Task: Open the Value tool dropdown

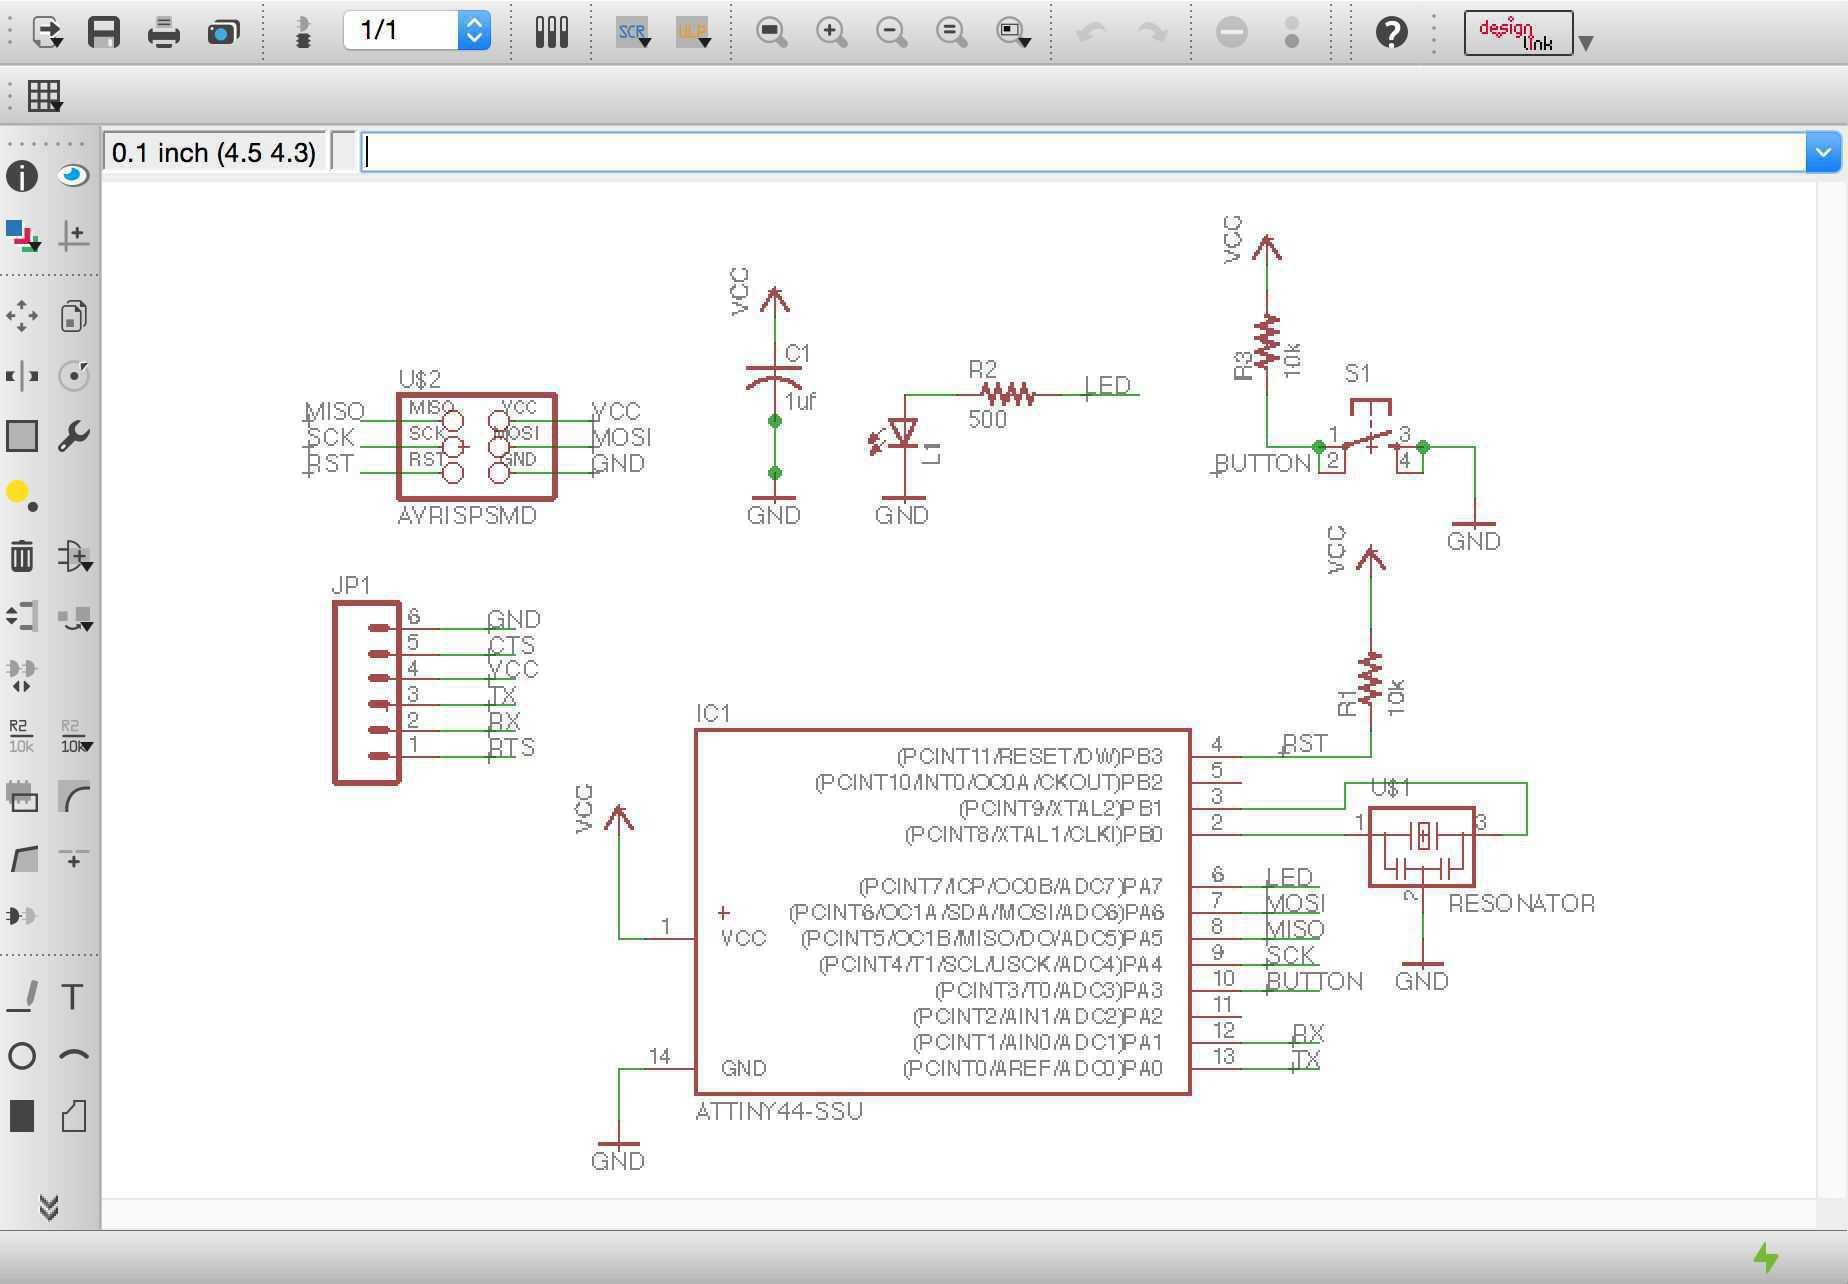Action: [74, 736]
